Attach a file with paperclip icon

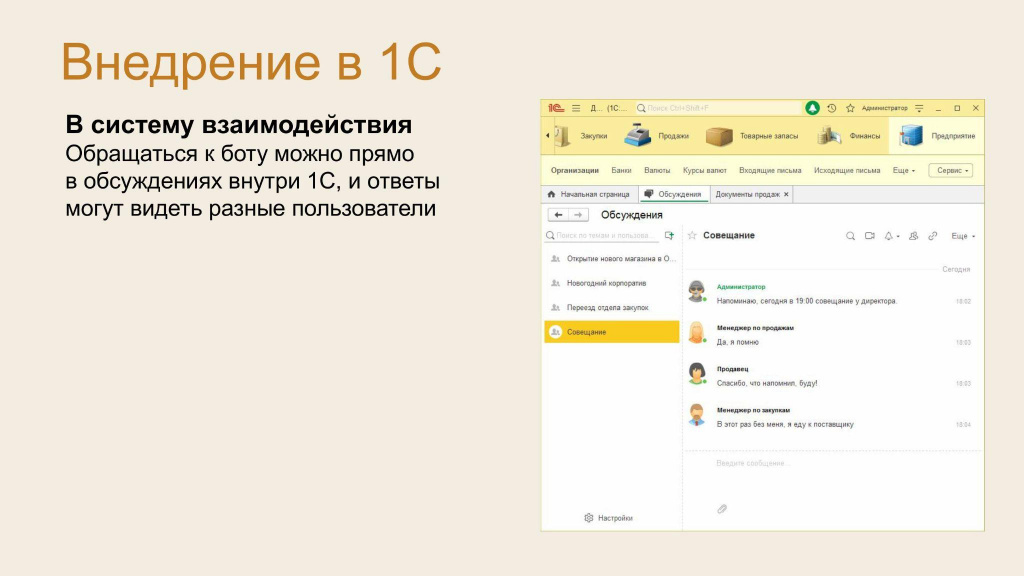(x=722, y=509)
